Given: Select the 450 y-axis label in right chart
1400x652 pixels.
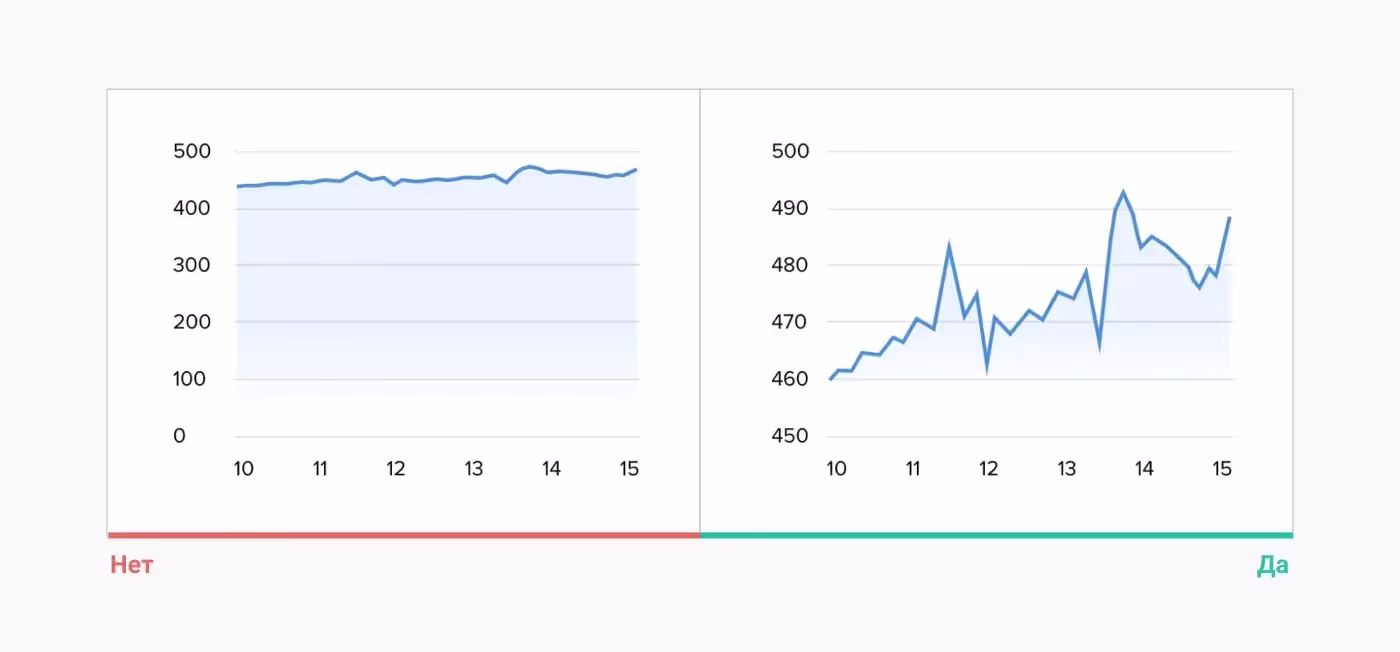Looking at the screenshot, I should coord(789,436).
